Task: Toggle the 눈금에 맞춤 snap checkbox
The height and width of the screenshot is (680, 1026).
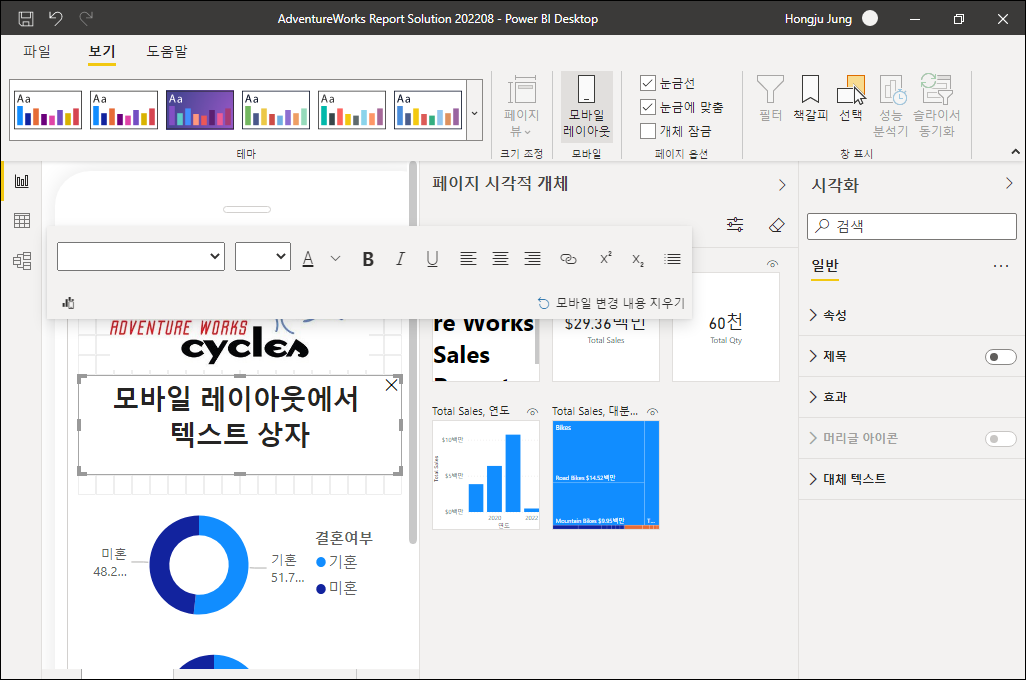Action: 647,107
